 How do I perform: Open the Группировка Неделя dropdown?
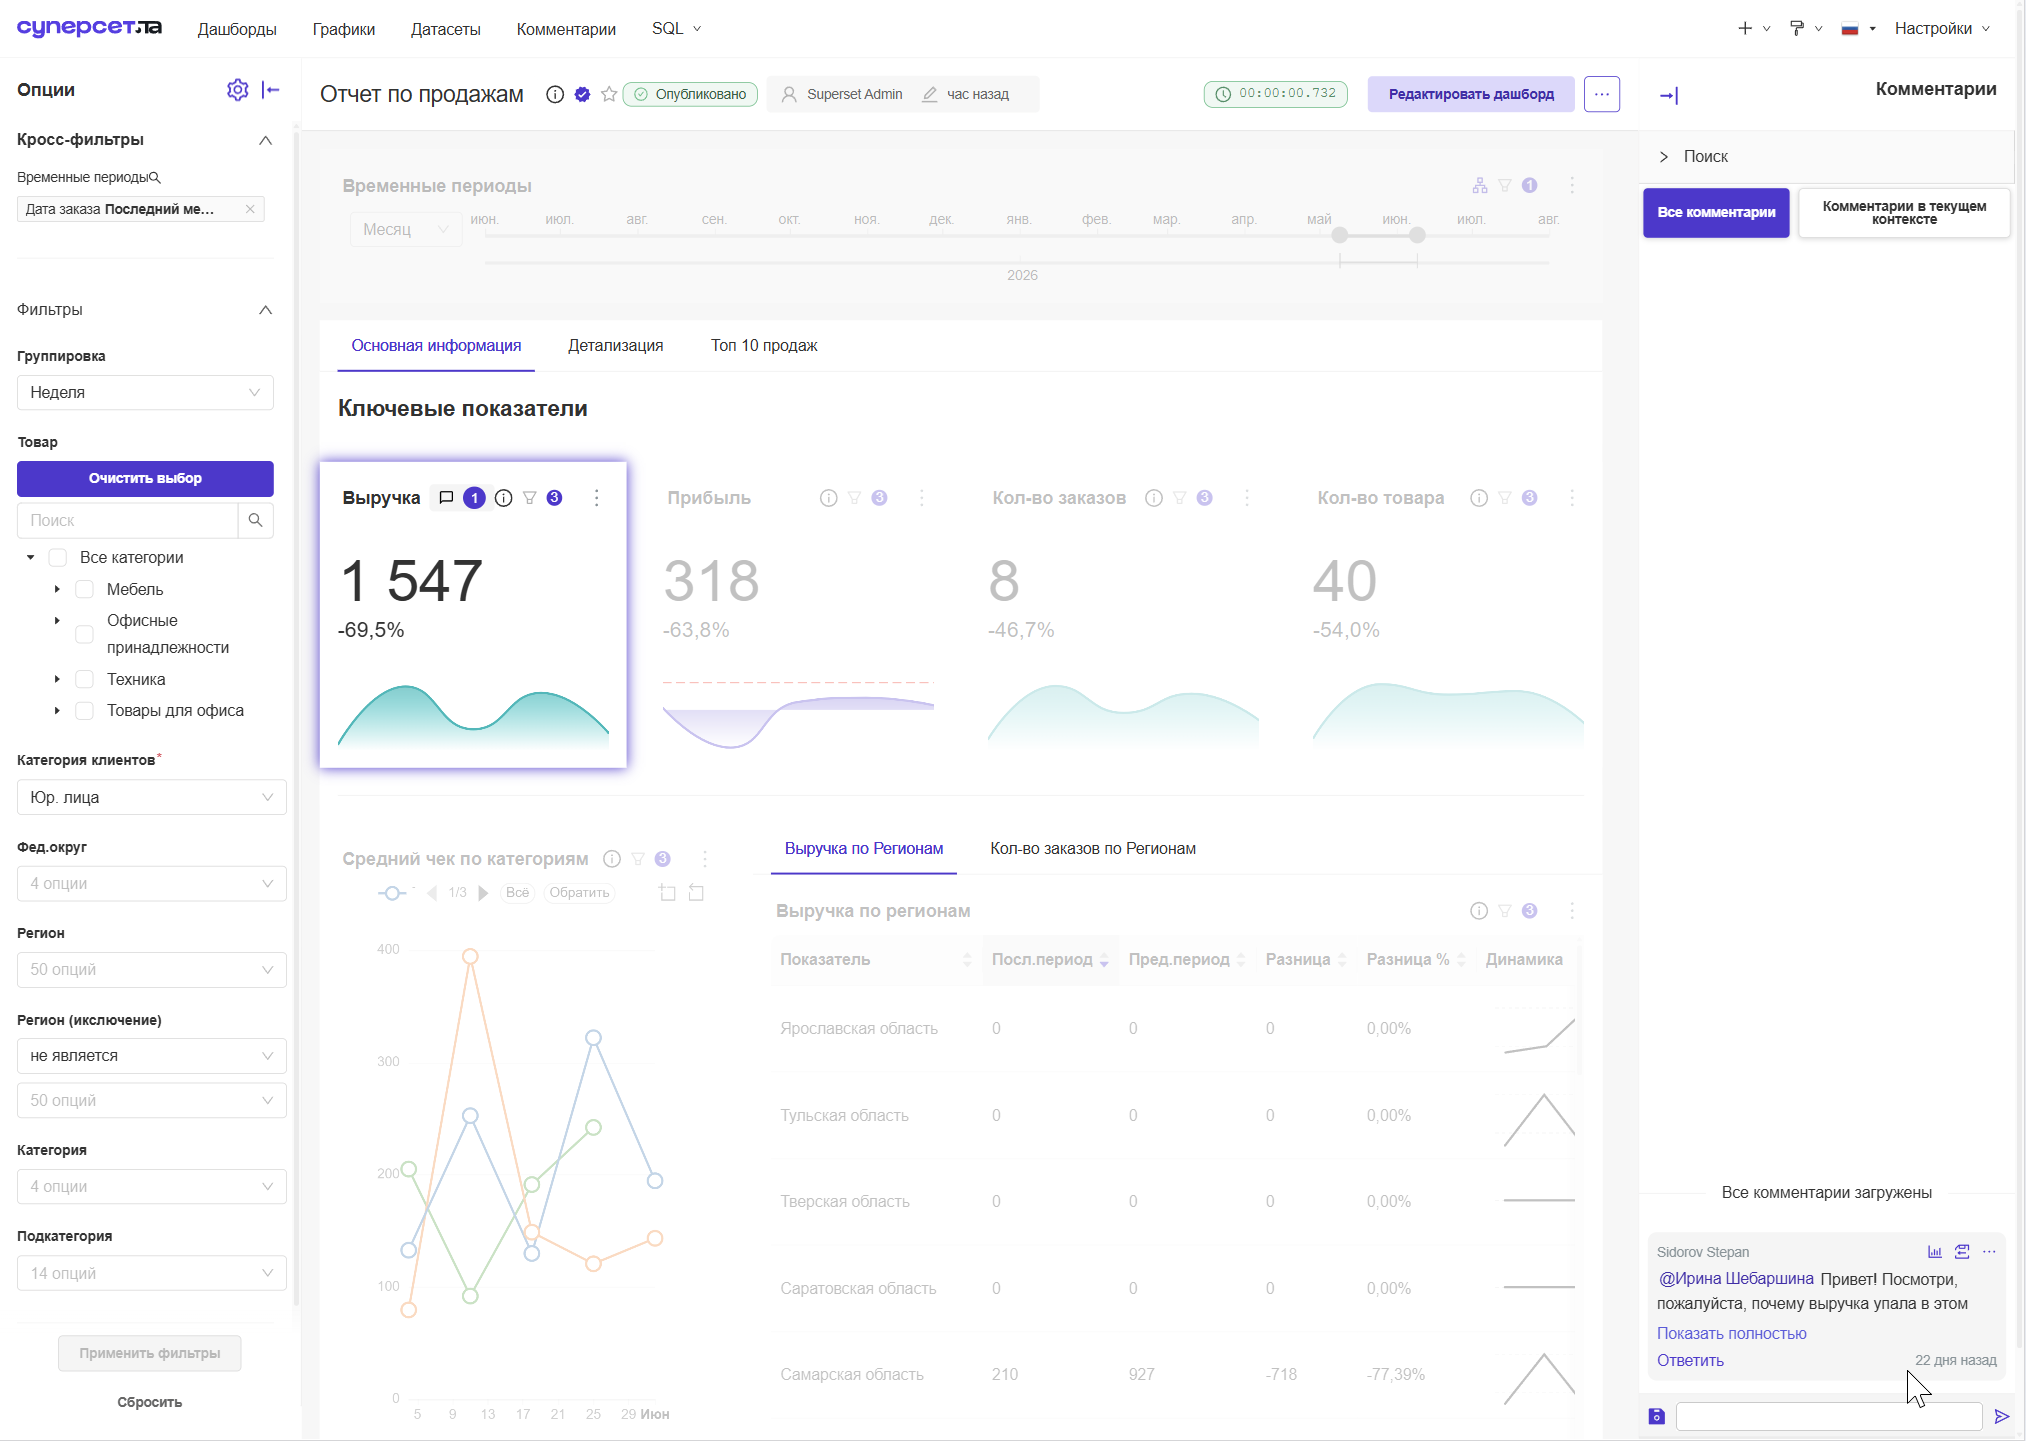pyautogui.click(x=145, y=392)
